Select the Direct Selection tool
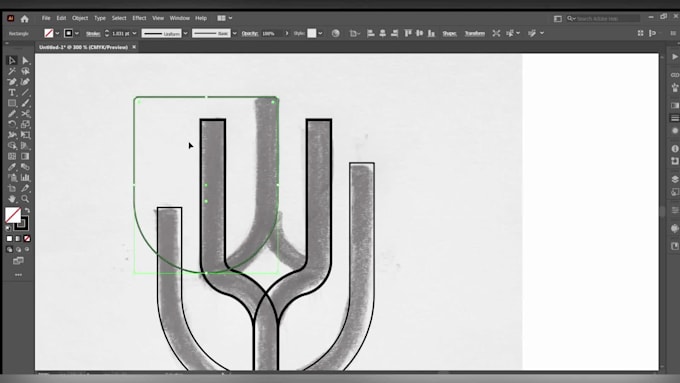The height and width of the screenshot is (383, 680). pyautogui.click(x=25, y=61)
